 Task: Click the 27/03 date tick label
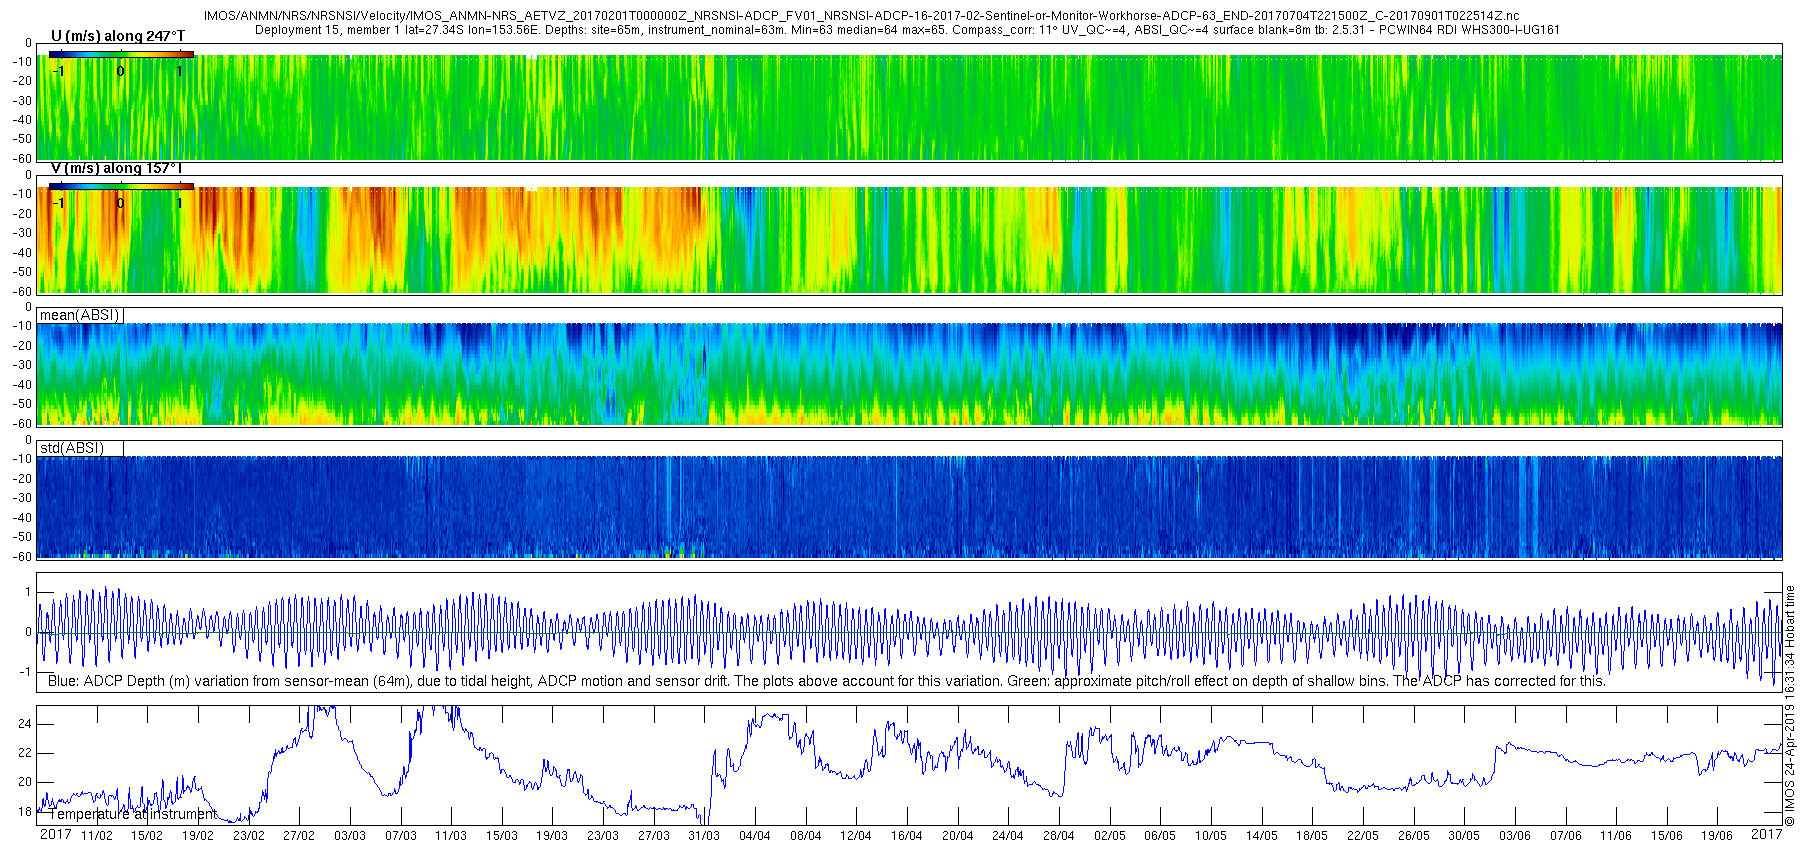click(654, 836)
